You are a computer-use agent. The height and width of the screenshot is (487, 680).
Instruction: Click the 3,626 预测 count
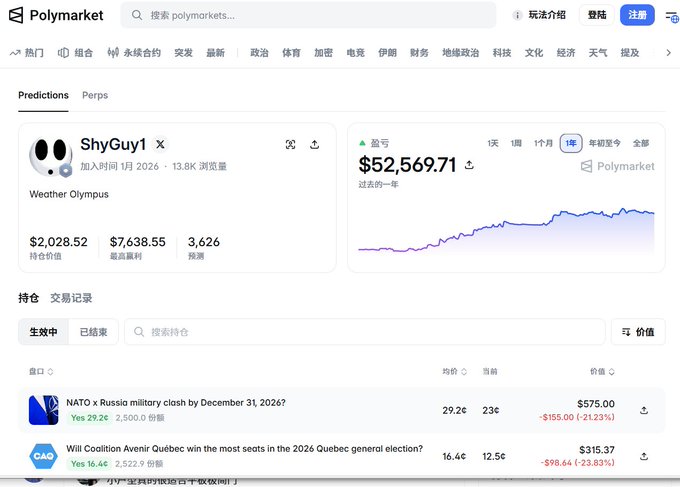[x=203, y=242]
